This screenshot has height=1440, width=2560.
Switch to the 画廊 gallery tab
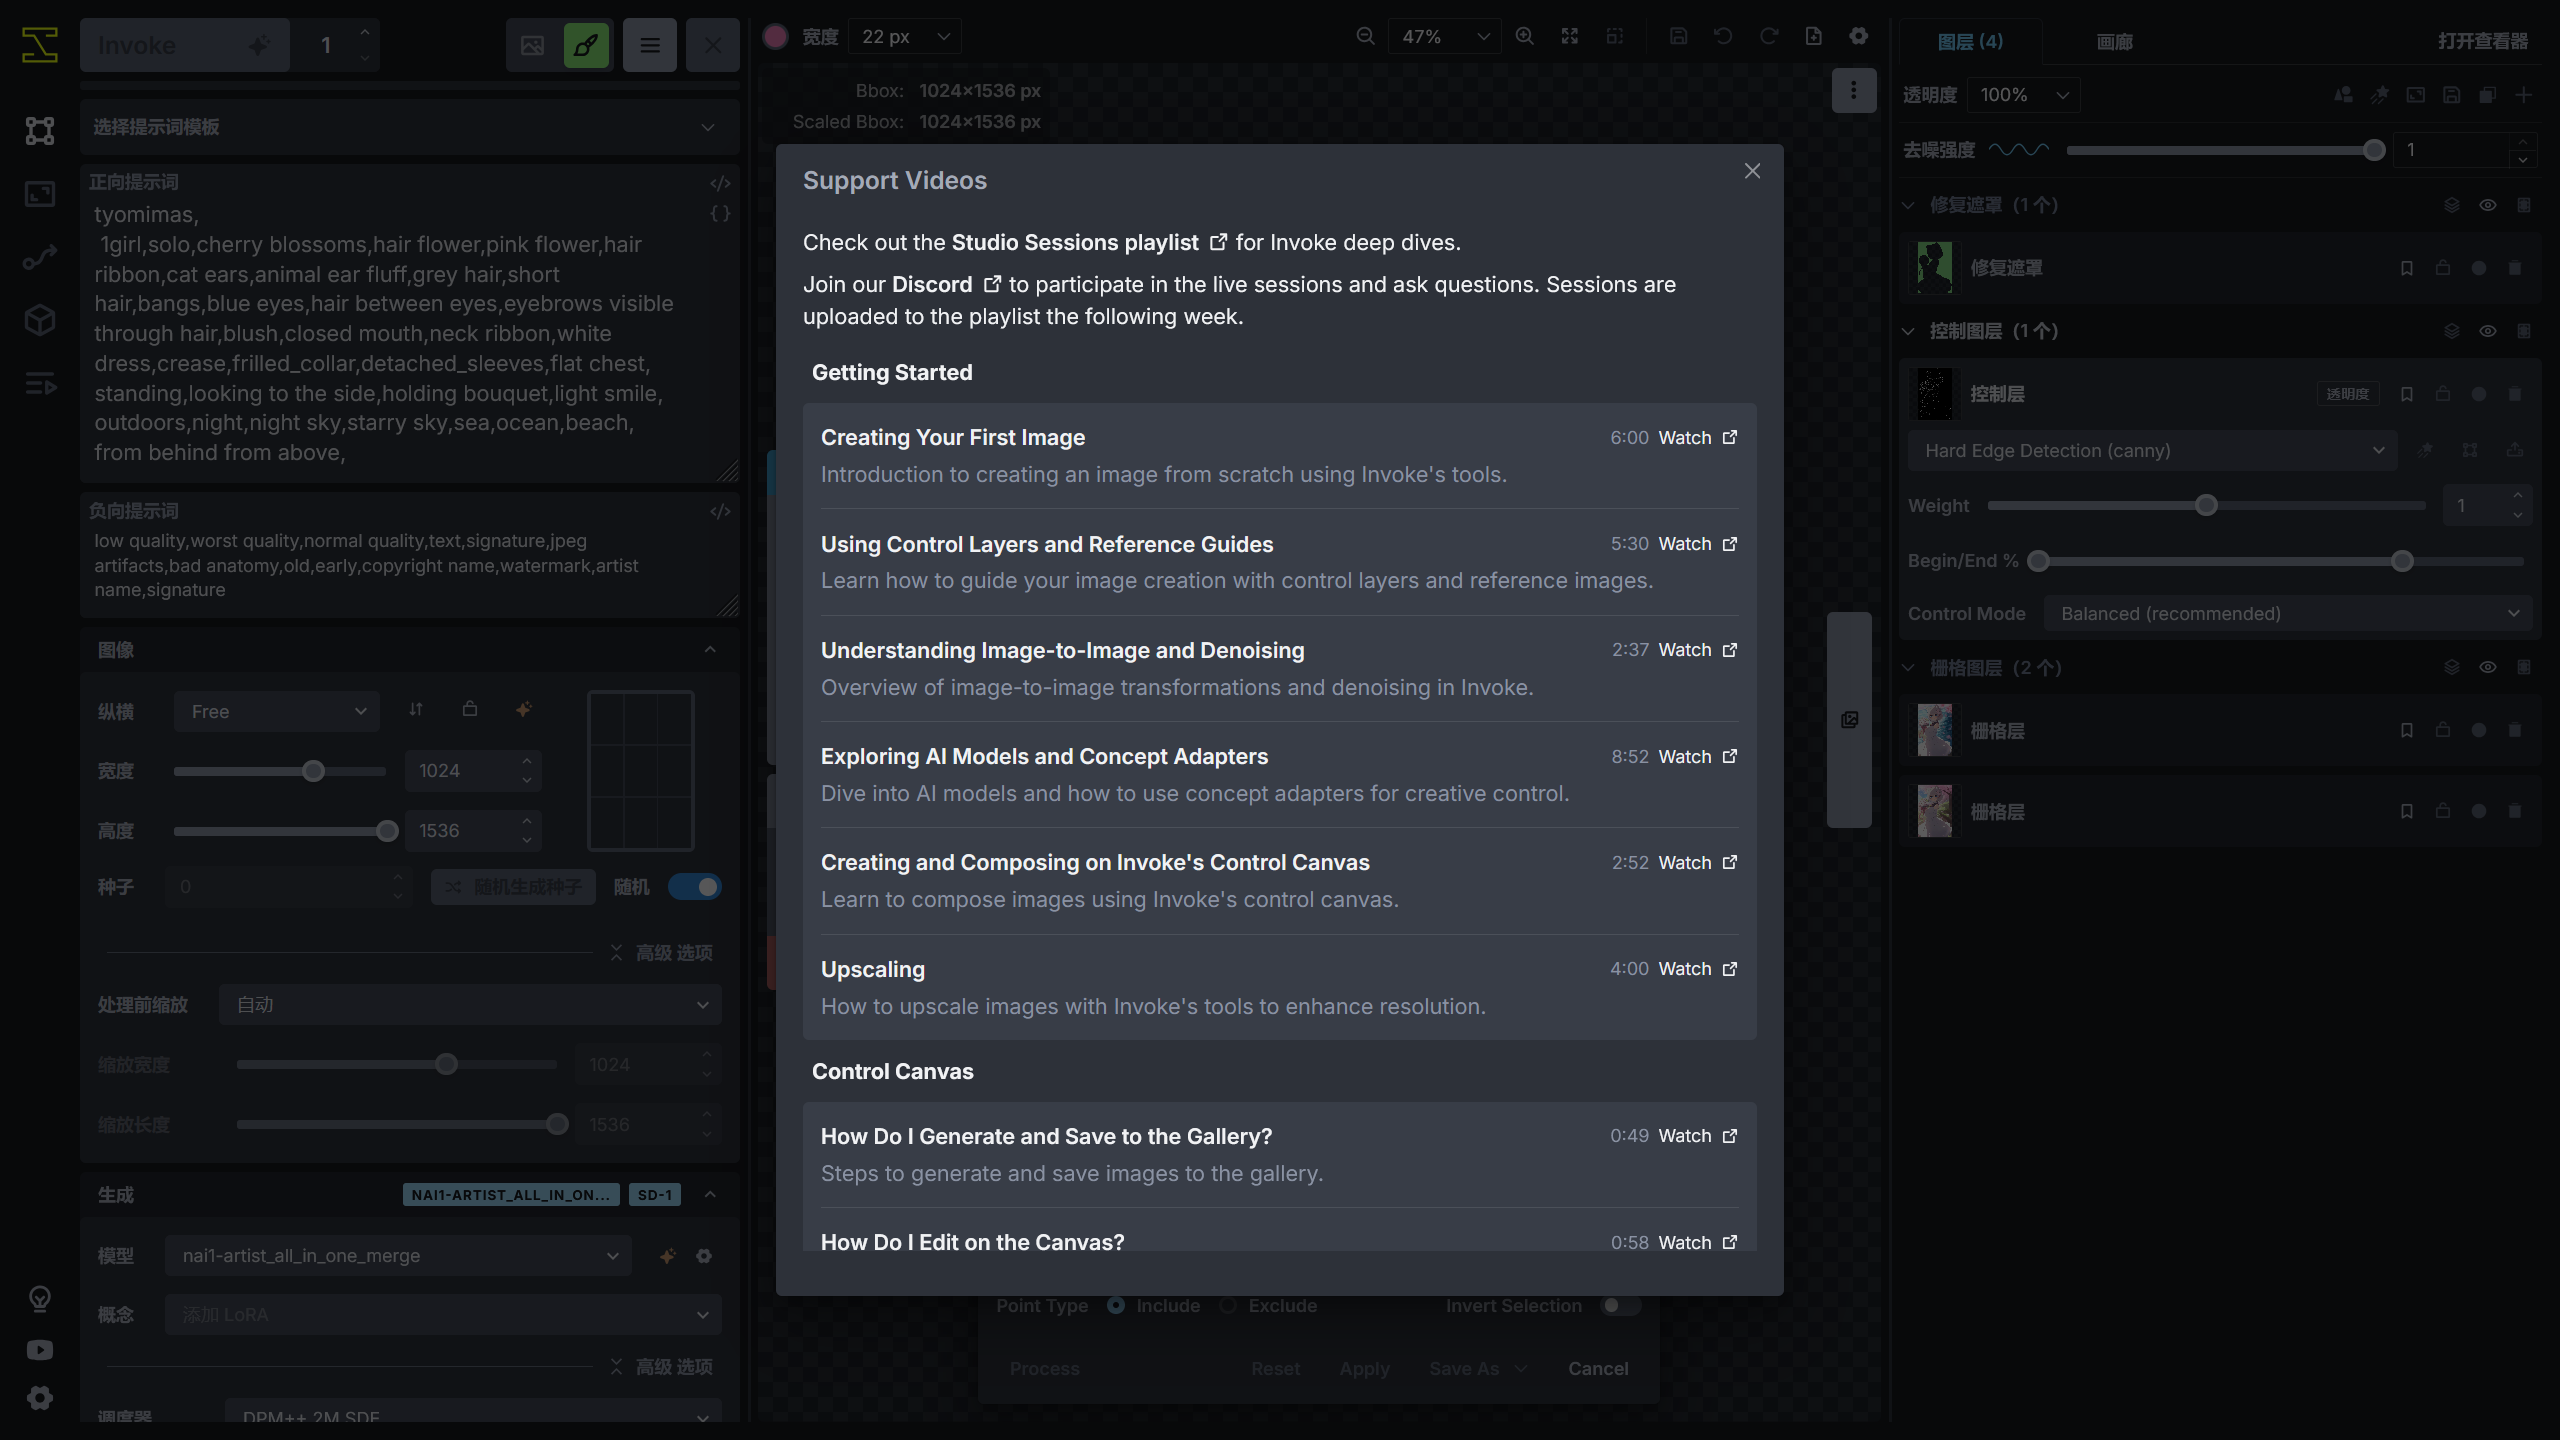(x=2114, y=42)
